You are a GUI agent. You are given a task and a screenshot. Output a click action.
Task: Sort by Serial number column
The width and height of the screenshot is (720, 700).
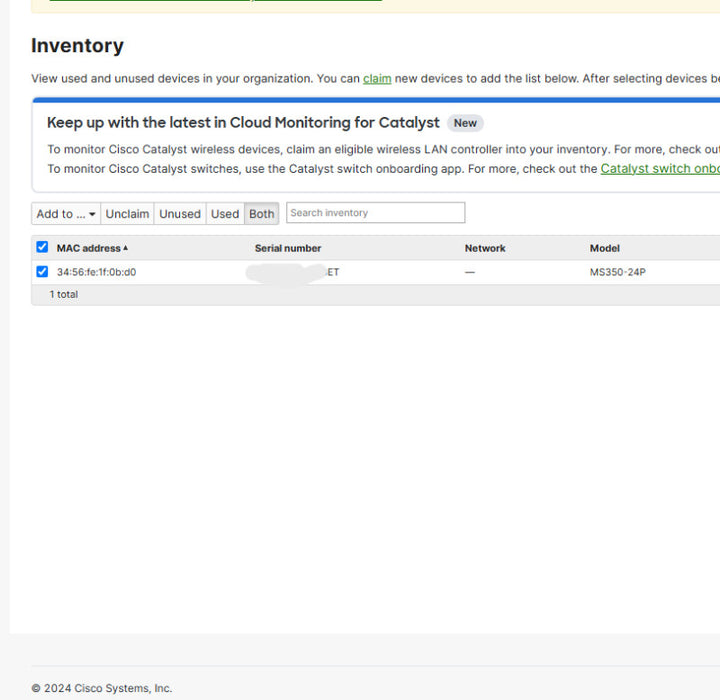click(288, 248)
